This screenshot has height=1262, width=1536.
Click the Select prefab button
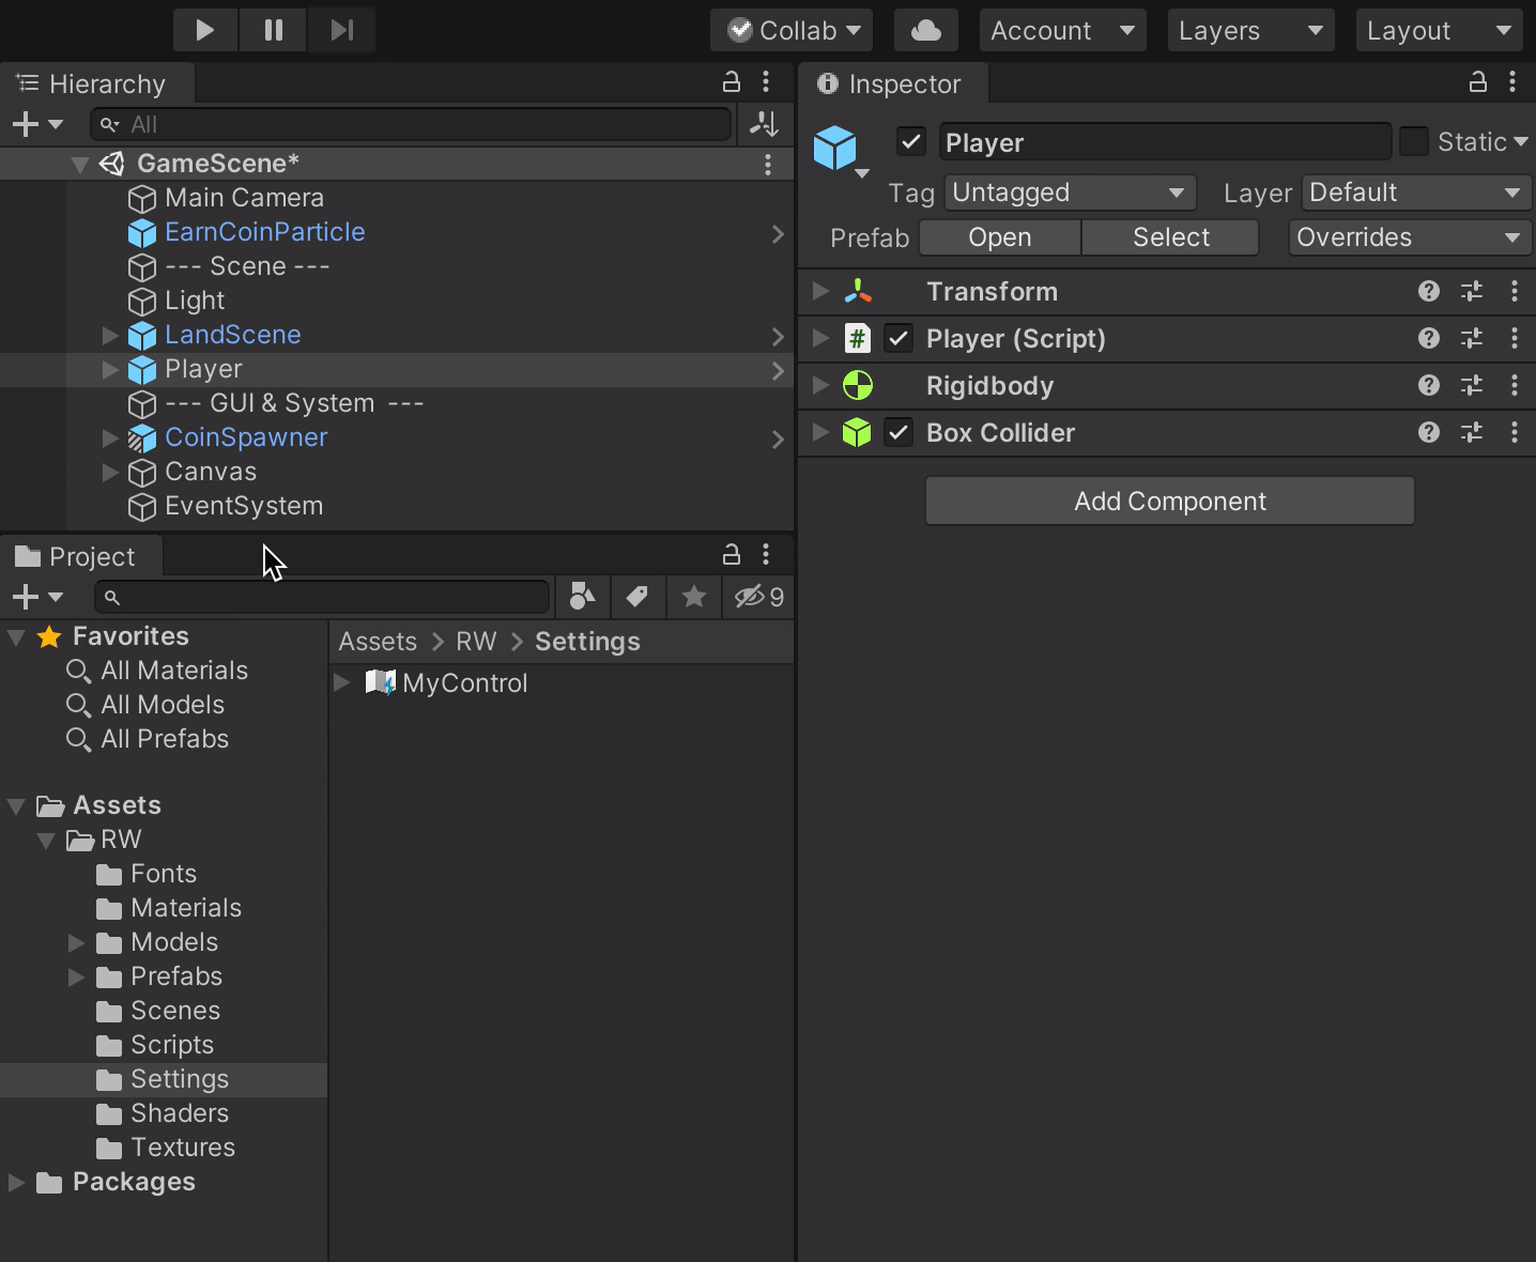click(x=1169, y=237)
